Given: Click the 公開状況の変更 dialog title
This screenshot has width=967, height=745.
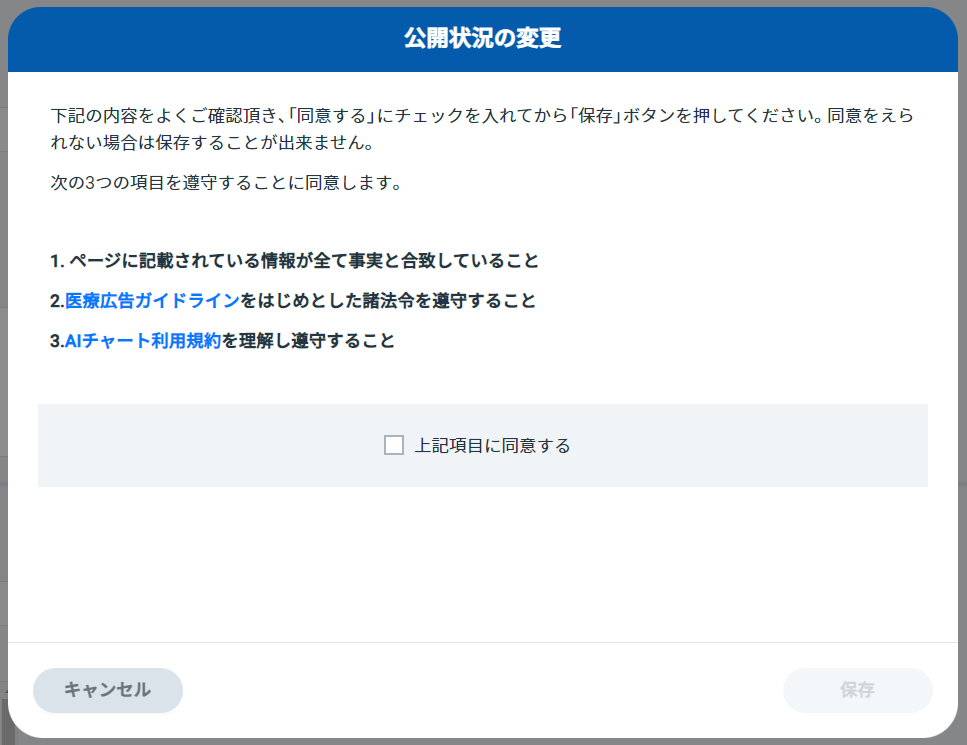Looking at the screenshot, I should 483,38.
